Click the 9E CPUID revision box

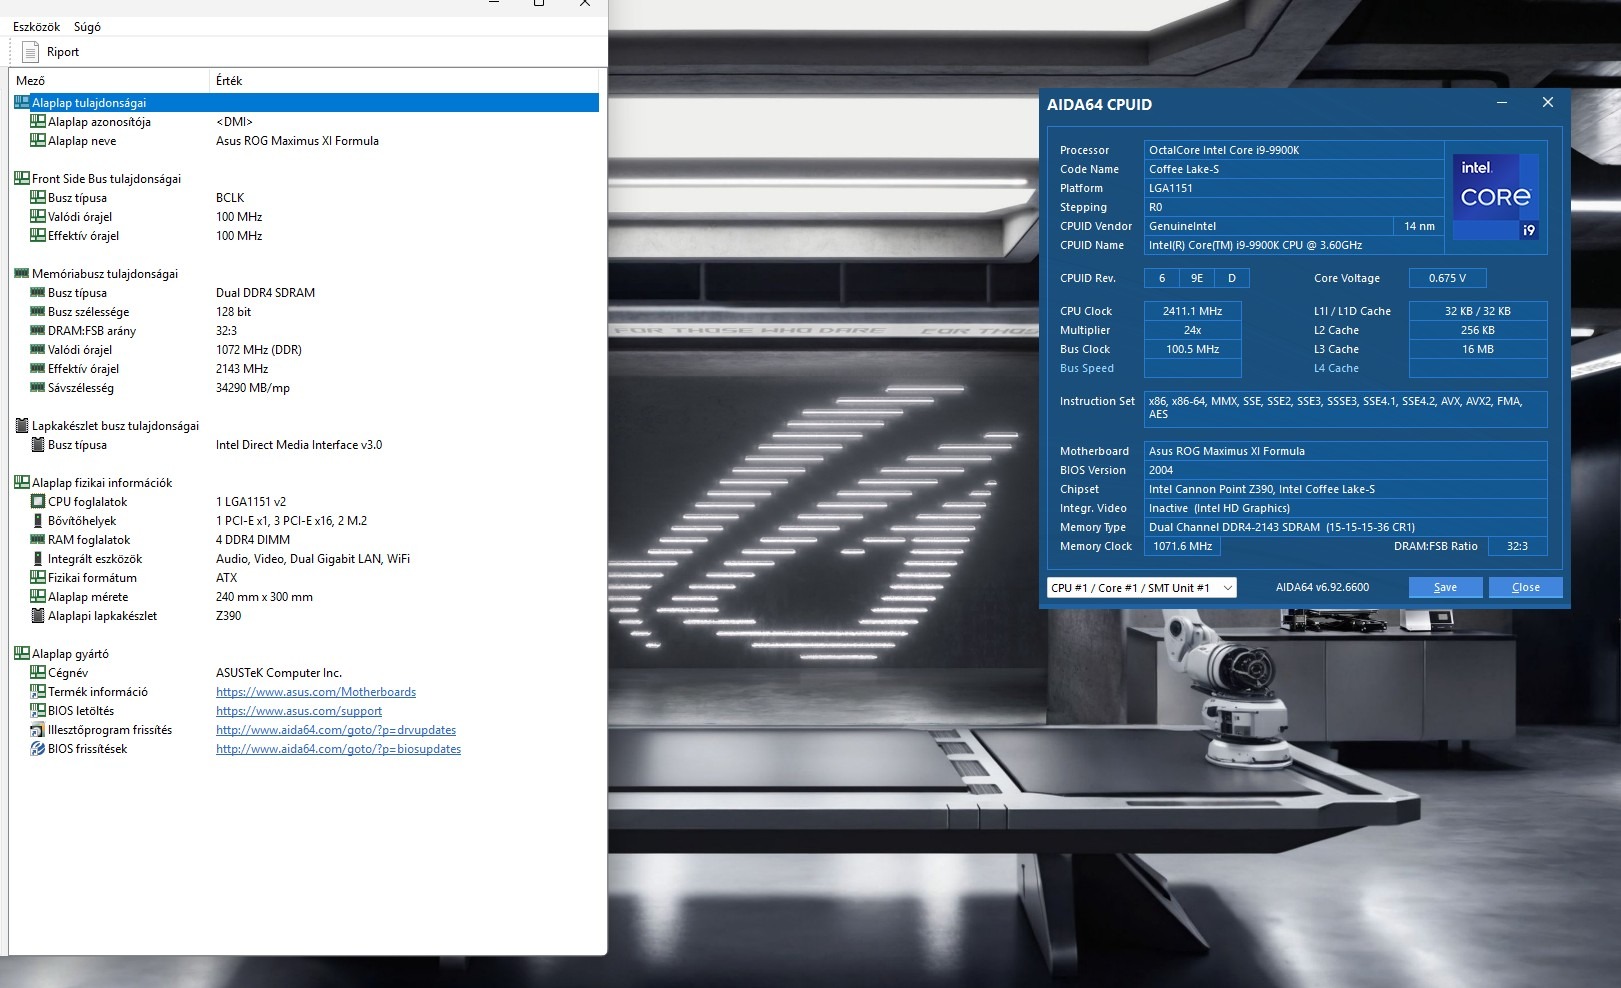coord(1197,278)
